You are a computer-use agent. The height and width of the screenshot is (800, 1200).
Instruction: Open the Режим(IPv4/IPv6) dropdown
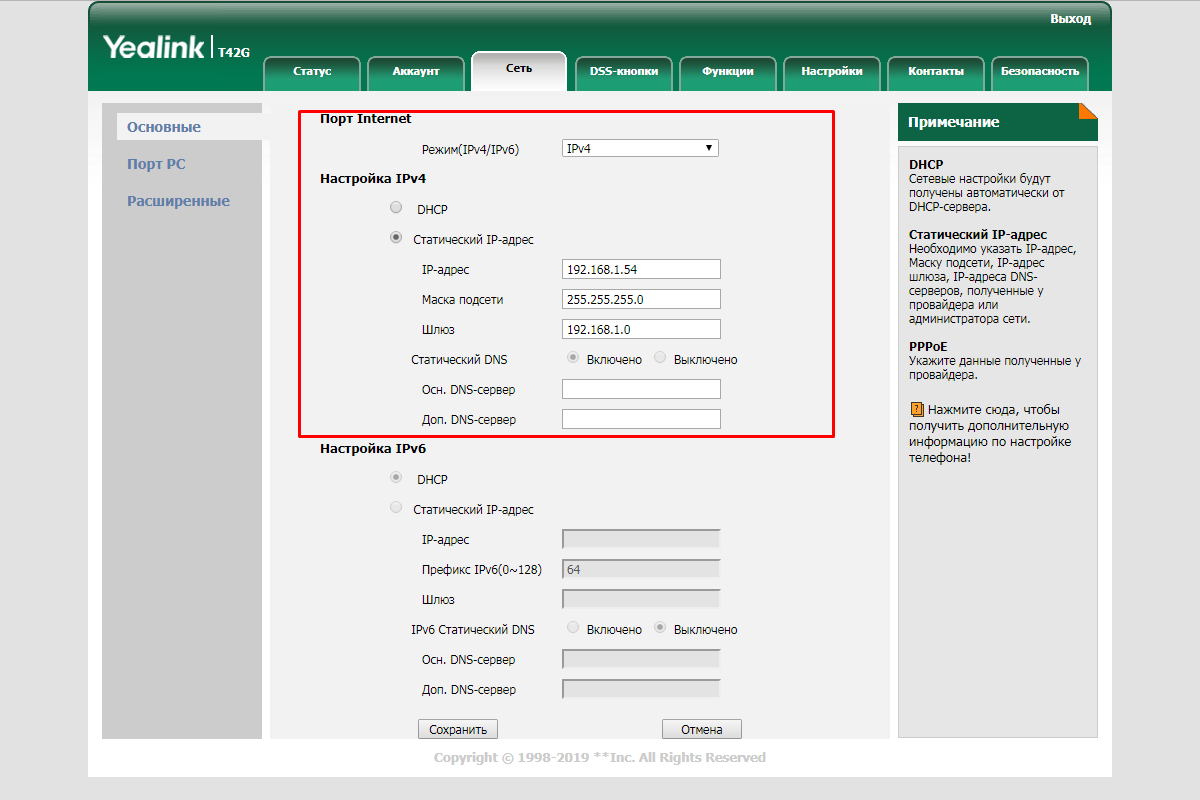(640, 147)
